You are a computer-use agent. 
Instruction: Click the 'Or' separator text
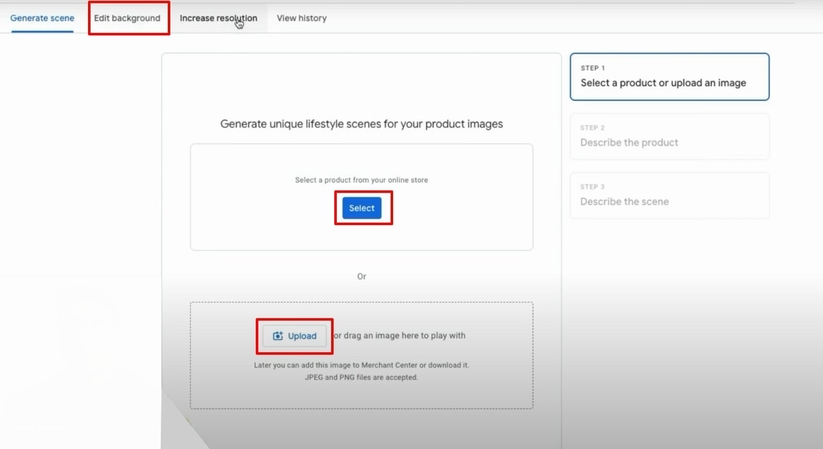pyautogui.click(x=362, y=276)
